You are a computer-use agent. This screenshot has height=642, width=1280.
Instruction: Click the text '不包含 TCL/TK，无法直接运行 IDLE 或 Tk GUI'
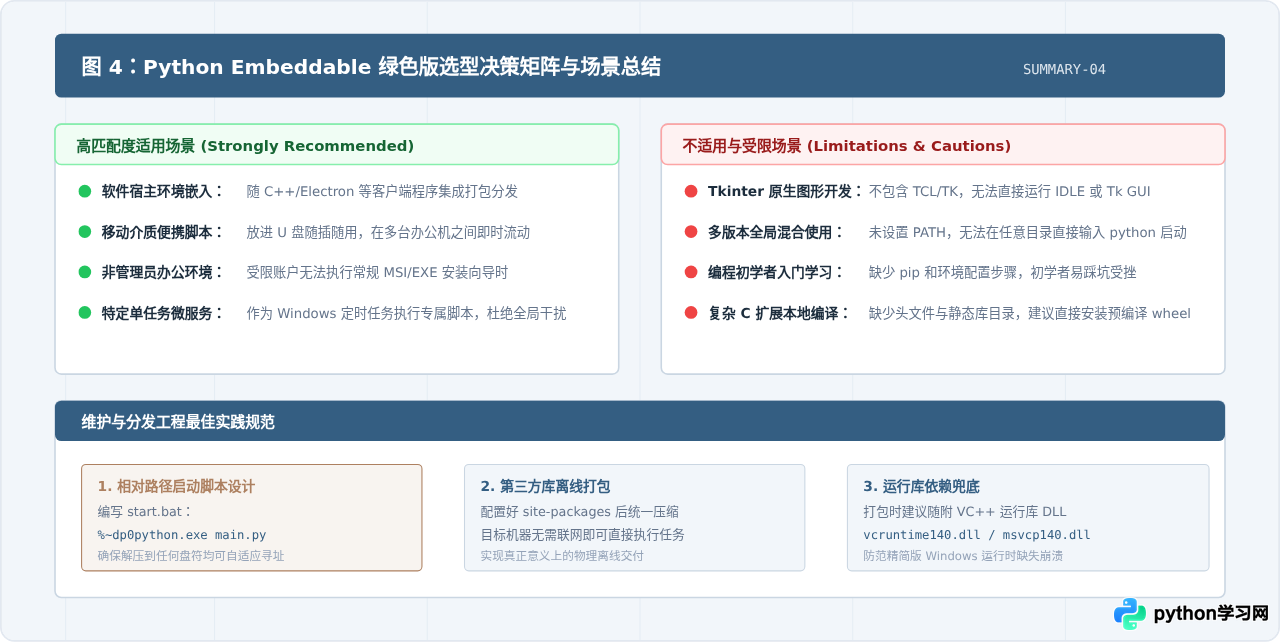1010,191
